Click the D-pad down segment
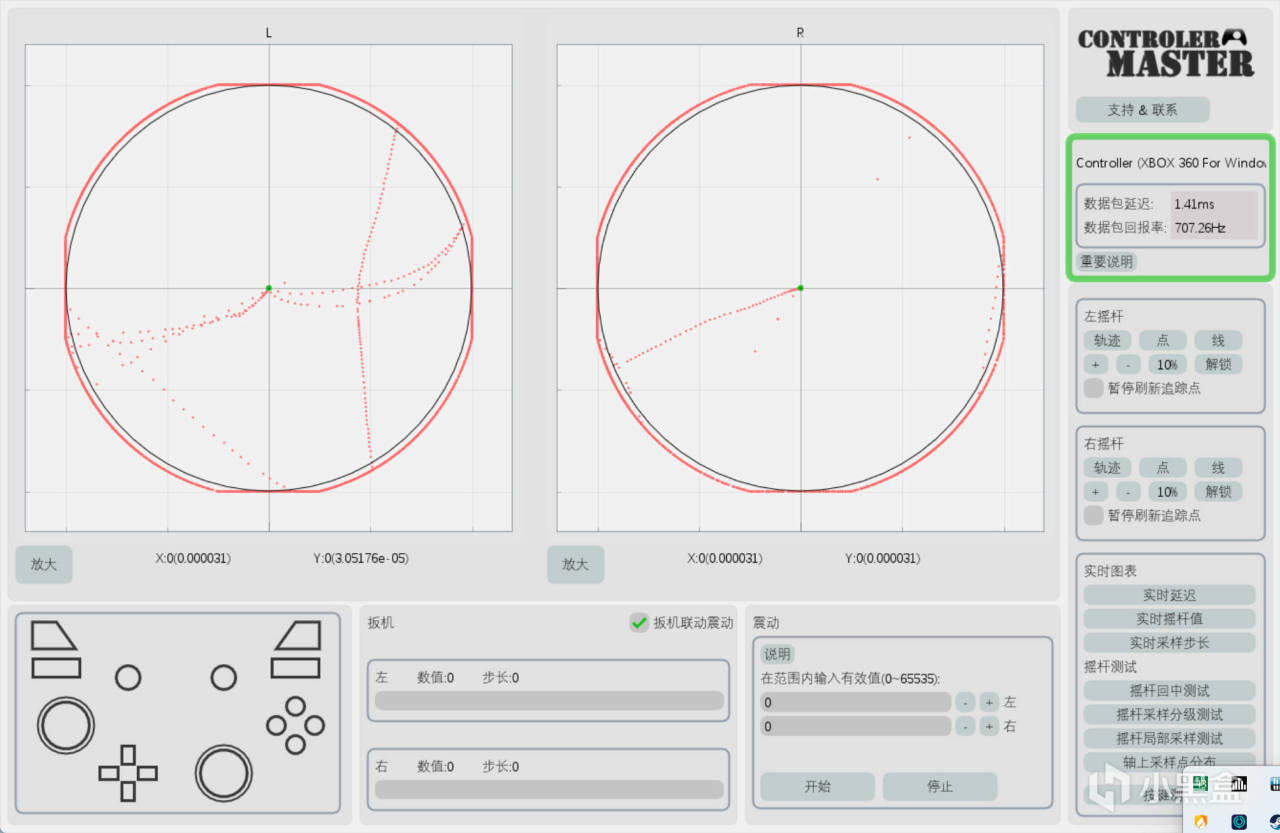 (128, 791)
